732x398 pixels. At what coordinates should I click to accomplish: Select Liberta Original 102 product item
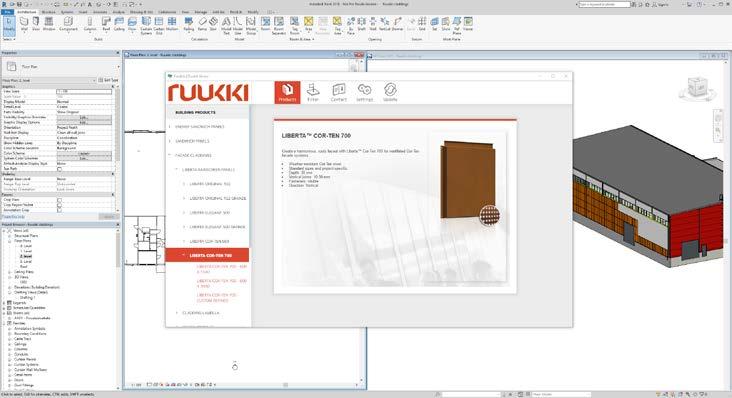click(210, 184)
